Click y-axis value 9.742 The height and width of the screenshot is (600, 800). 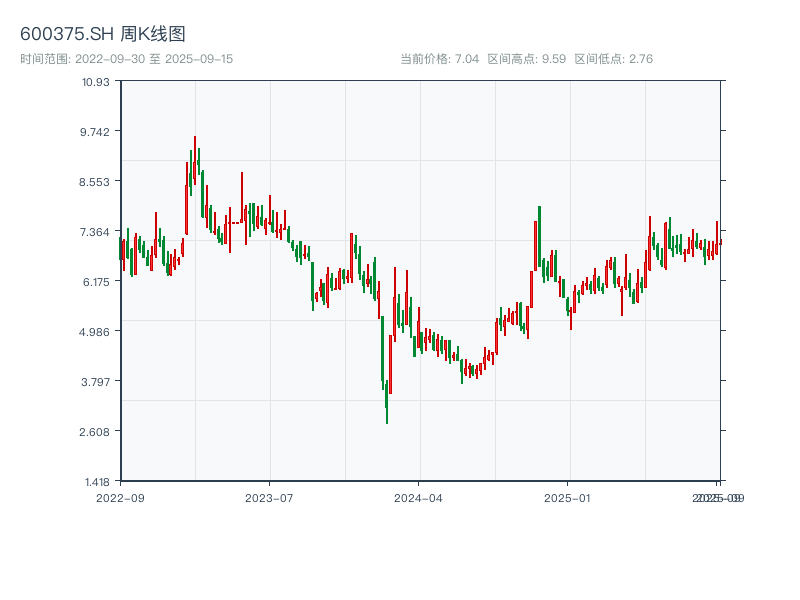94,132
